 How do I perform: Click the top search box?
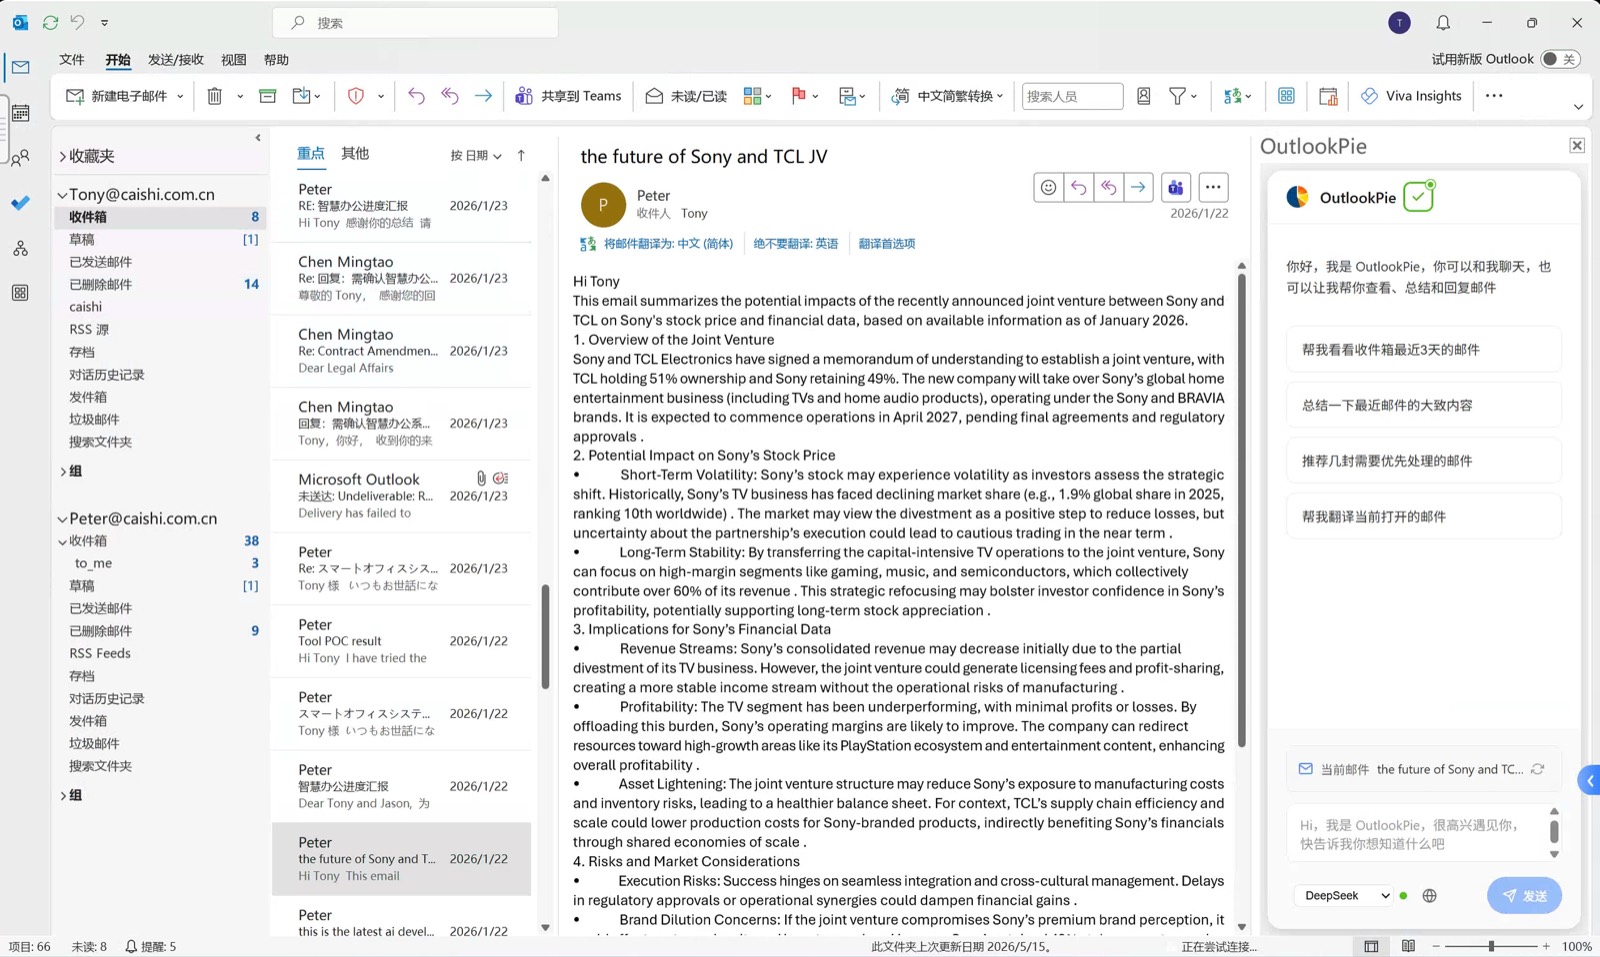click(416, 22)
